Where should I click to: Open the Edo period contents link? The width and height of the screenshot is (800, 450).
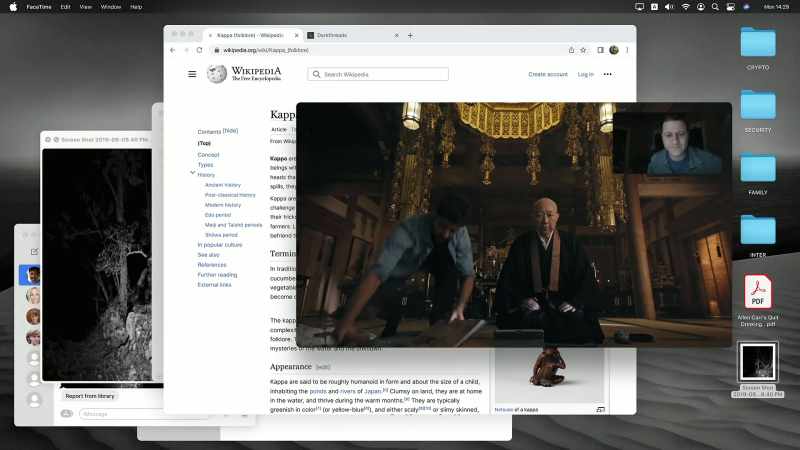click(x=218, y=215)
